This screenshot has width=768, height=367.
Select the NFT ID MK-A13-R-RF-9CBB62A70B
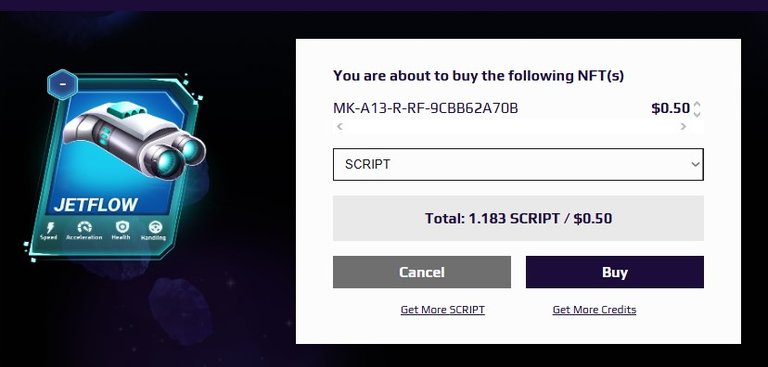coord(426,108)
